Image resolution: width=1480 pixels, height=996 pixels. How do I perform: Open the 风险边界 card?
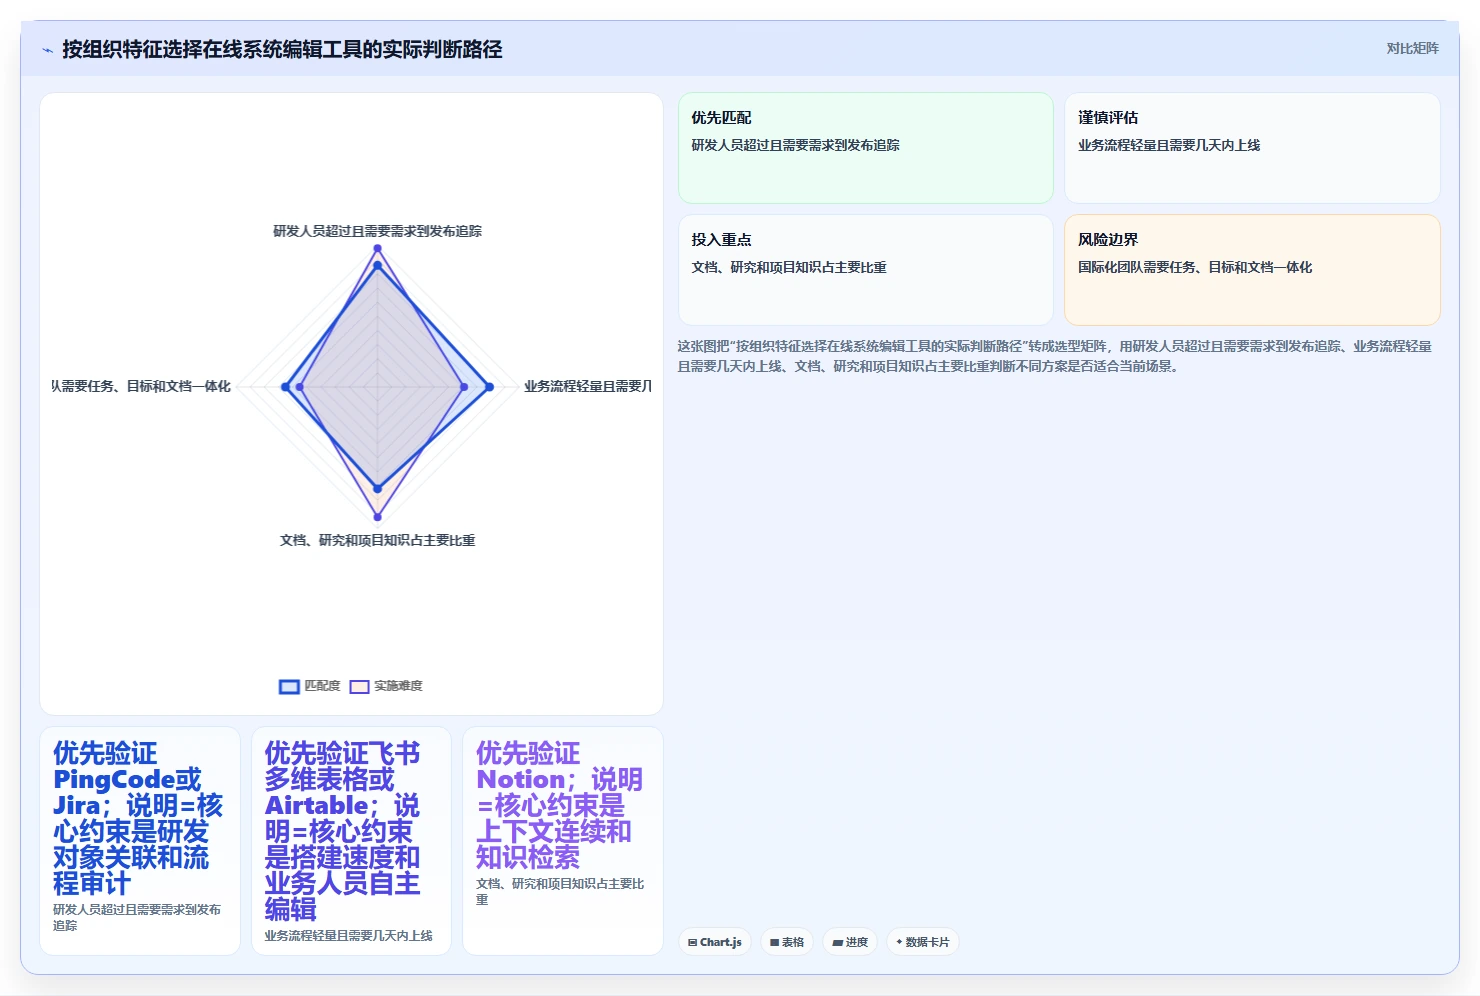pyautogui.click(x=1252, y=270)
